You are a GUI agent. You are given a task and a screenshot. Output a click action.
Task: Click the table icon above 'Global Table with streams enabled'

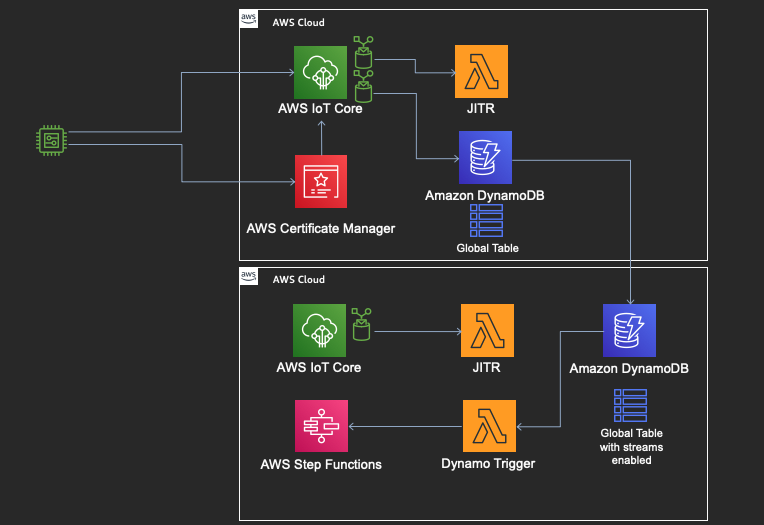pyautogui.click(x=630, y=406)
